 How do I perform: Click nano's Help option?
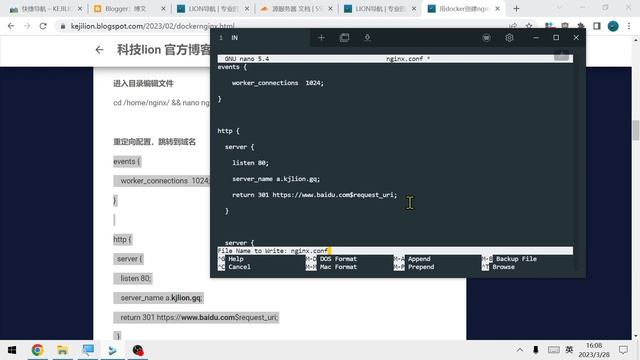236,259
